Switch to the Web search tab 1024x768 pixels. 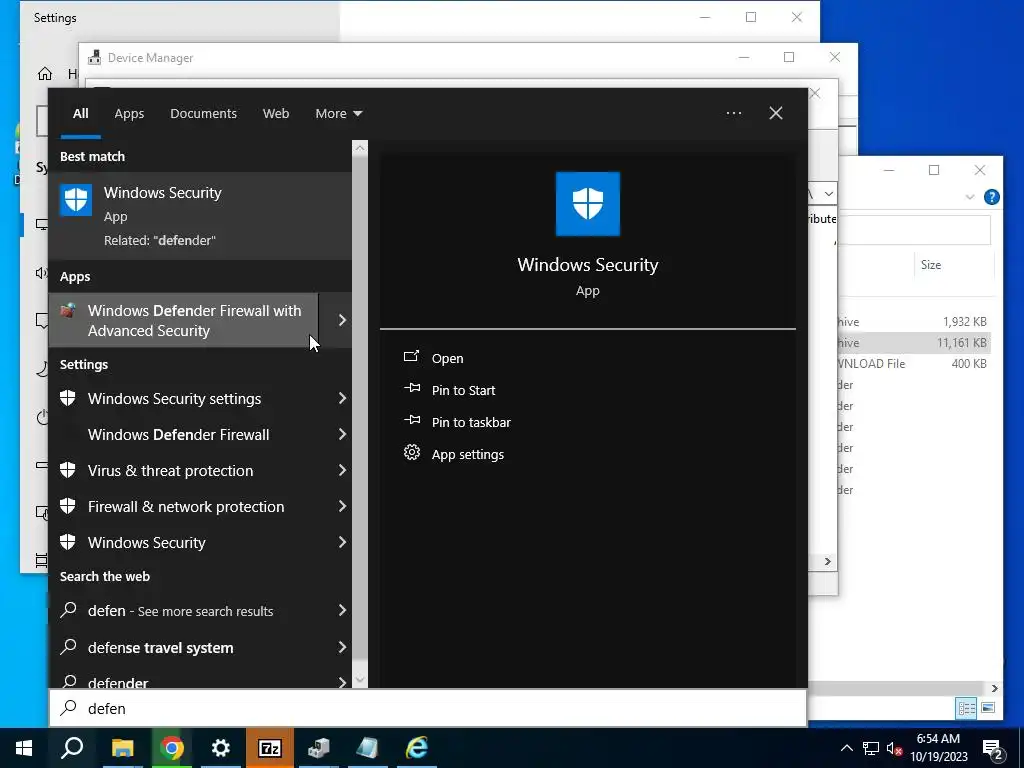pos(276,114)
